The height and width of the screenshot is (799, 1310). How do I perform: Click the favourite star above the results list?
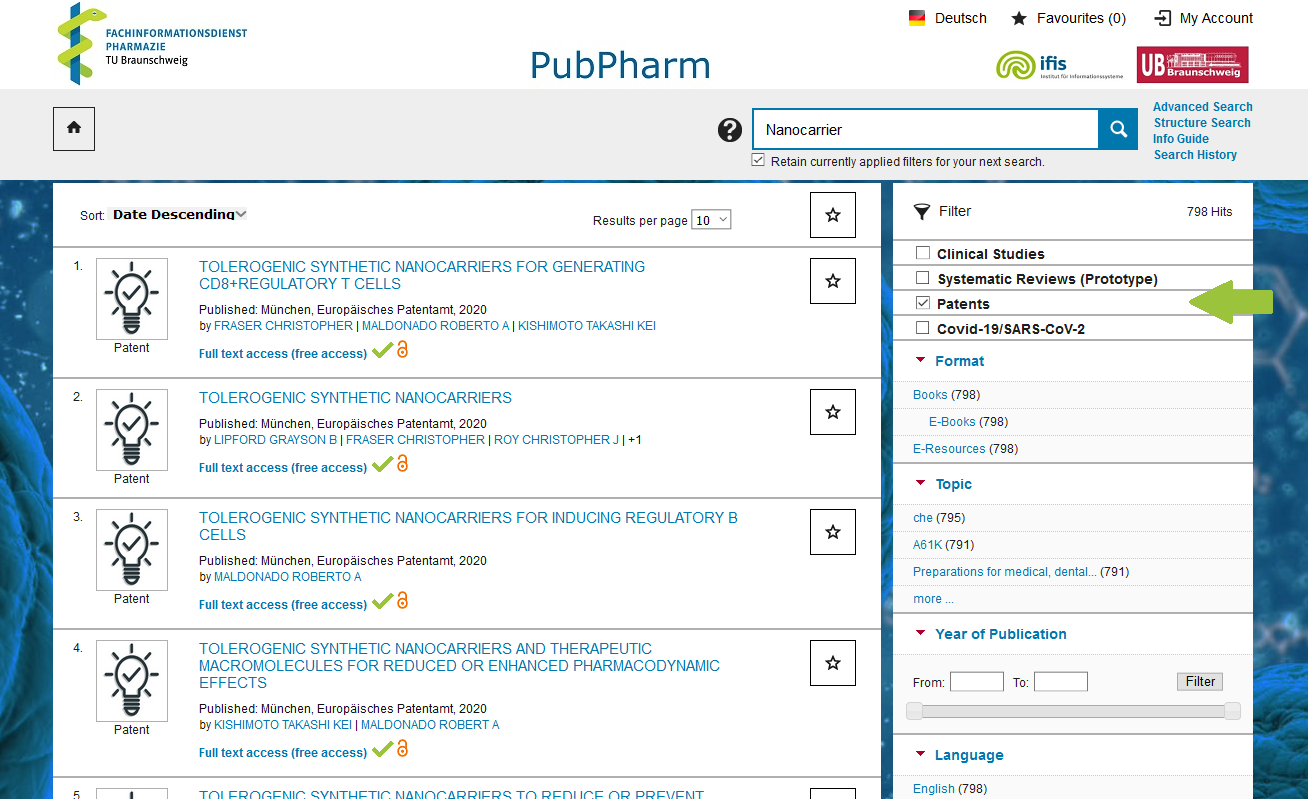pos(832,215)
